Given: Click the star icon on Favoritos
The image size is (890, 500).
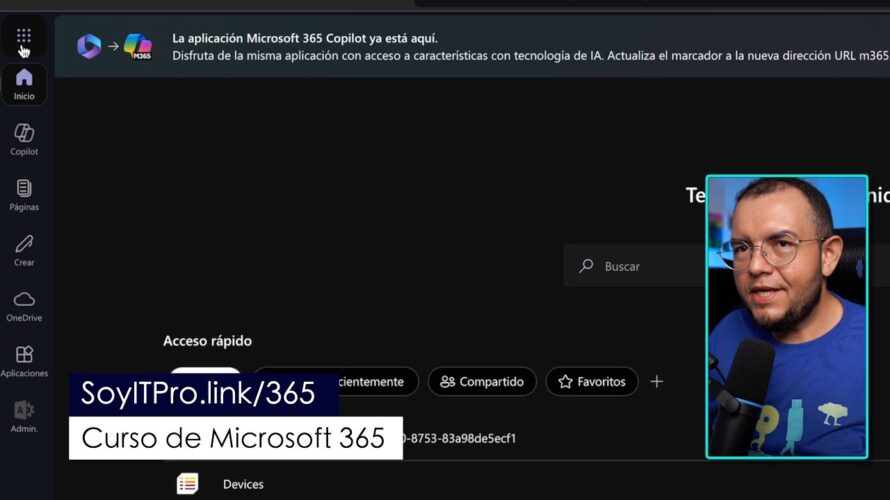Looking at the screenshot, I should [565, 382].
